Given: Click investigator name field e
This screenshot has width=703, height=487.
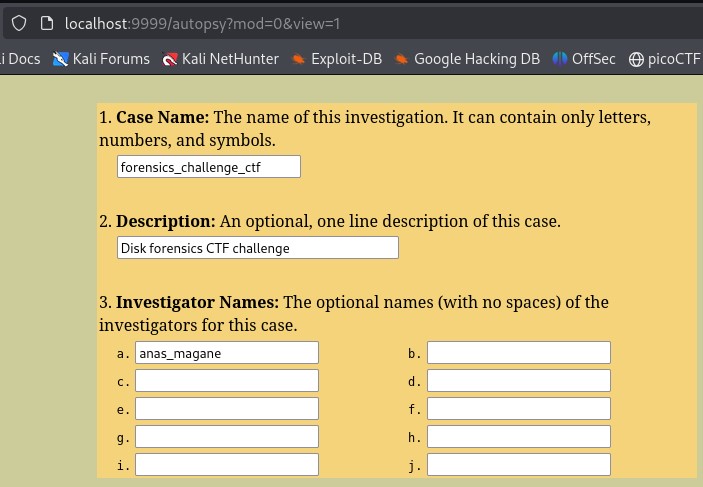Looking at the screenshot, I should [227, 409].
